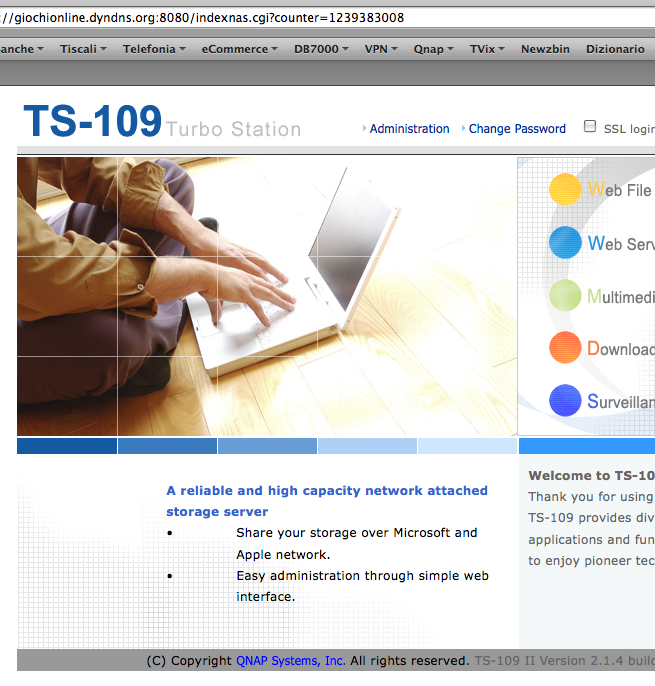The height and width of the screenshot is (686, 655).
Task: Expand the Tiscali bookmarks folder
Action: point(84,49)
